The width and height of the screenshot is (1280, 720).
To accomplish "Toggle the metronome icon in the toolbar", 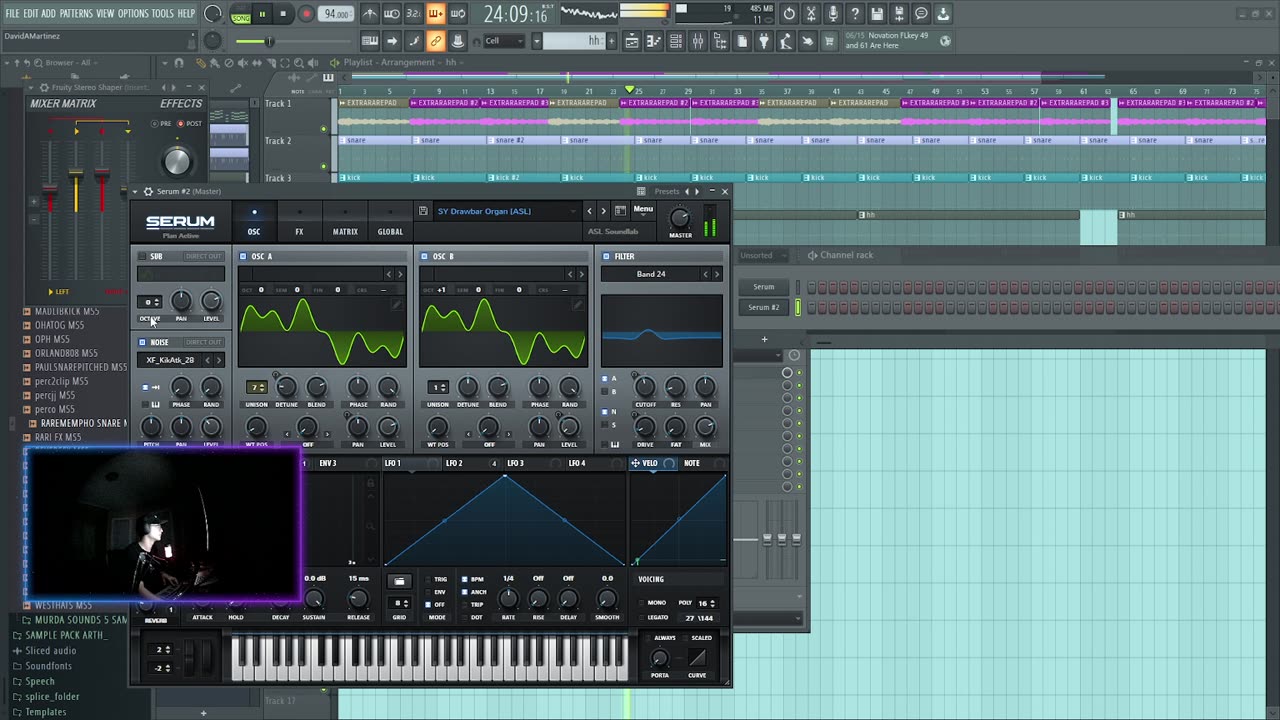I will 370,14.
